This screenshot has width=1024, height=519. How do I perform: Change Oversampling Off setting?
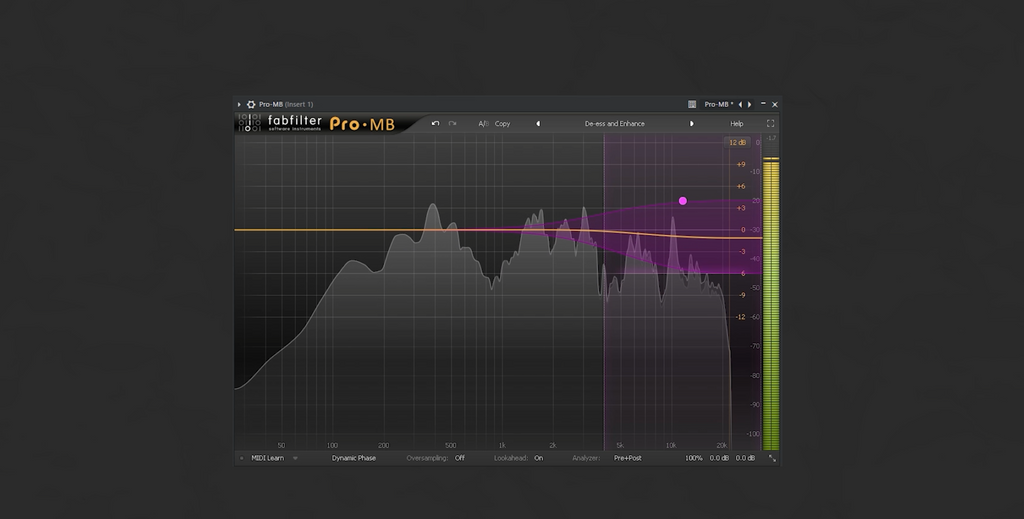click(x=460, y=458)
